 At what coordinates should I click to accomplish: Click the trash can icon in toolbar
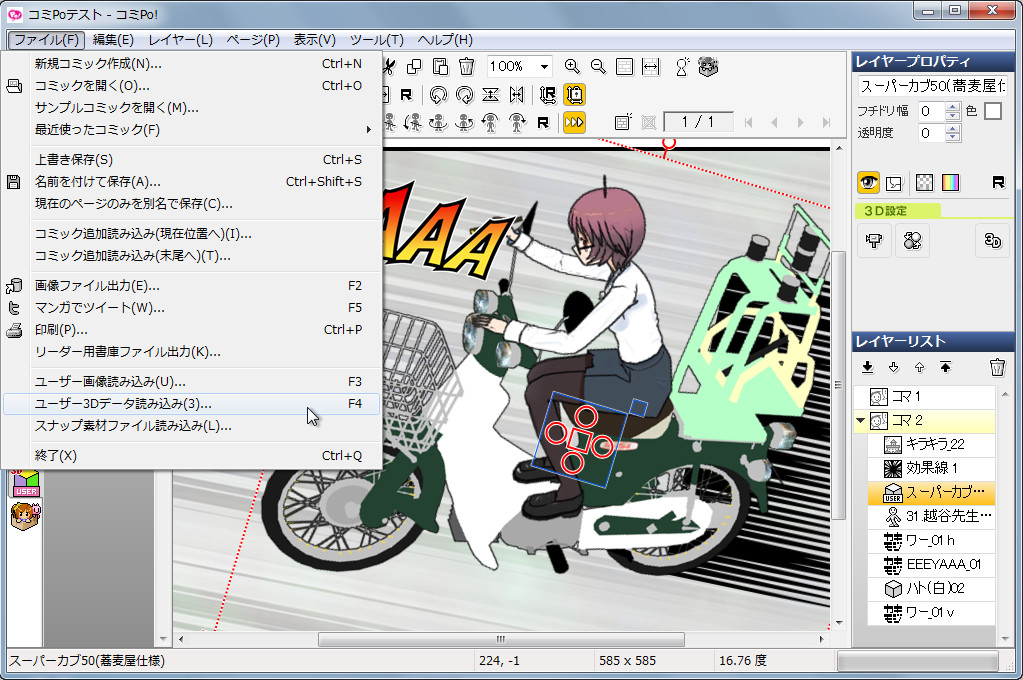pos(466,66)
